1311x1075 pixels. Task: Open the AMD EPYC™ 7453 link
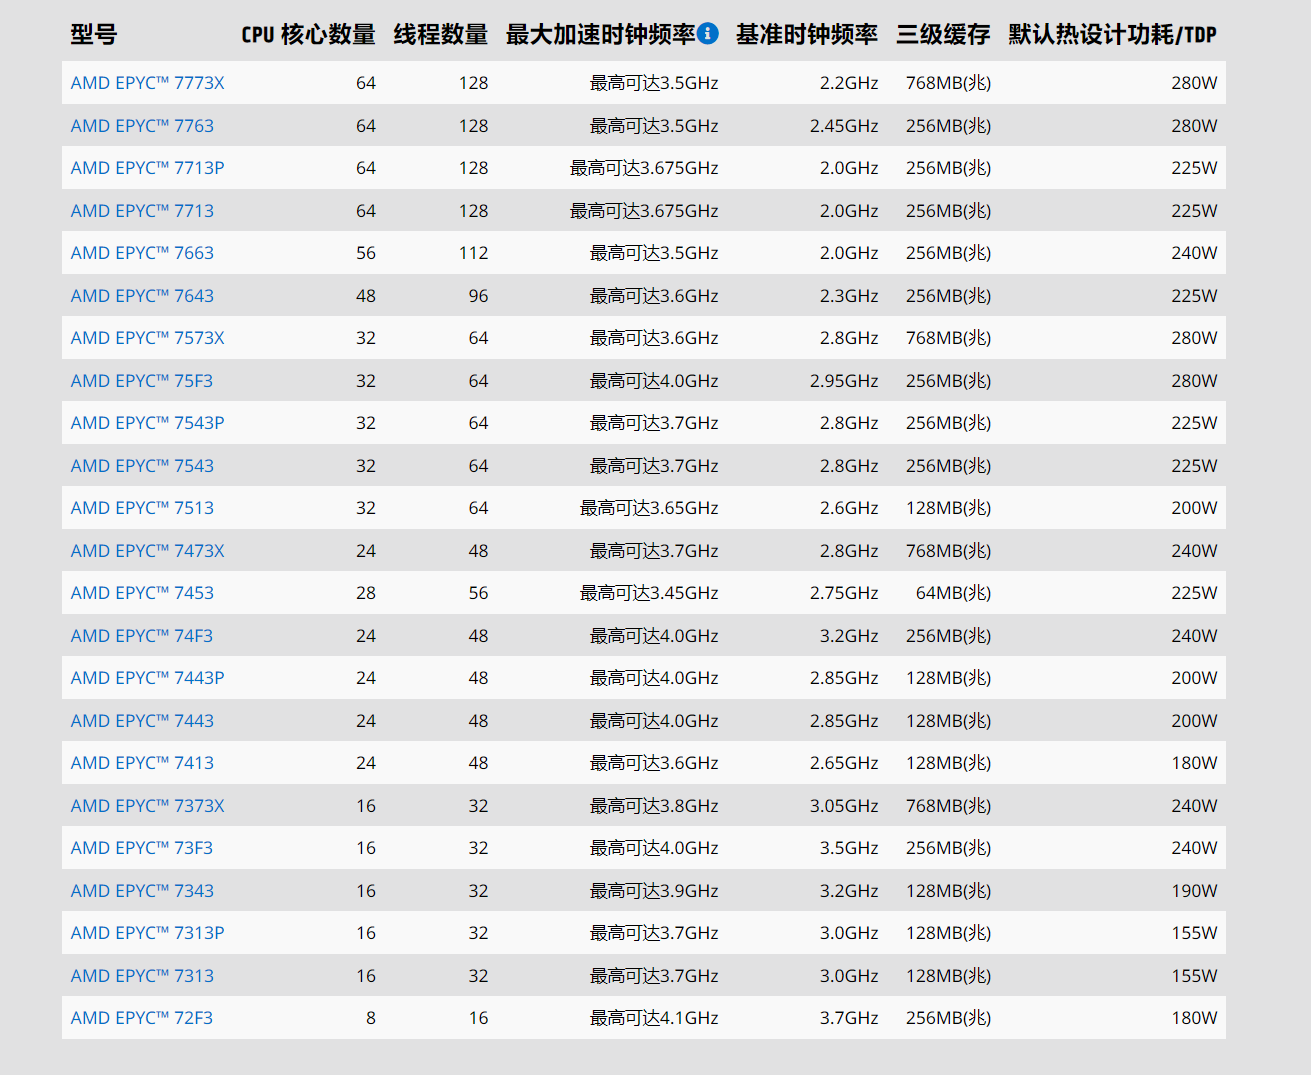click(142, 593)
